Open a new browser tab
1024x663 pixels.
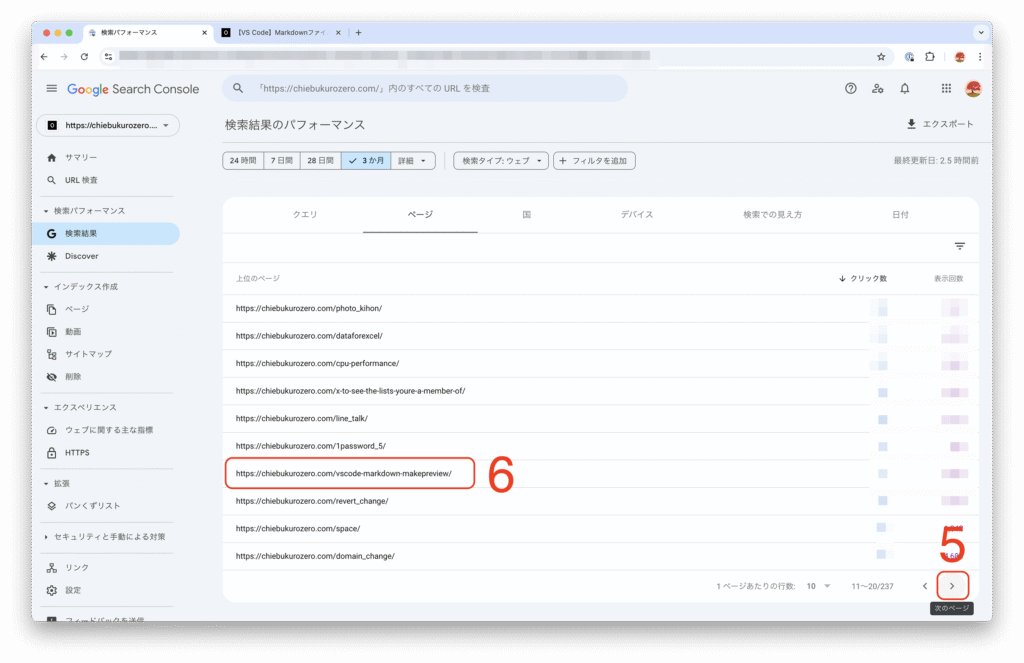(359, 32)
